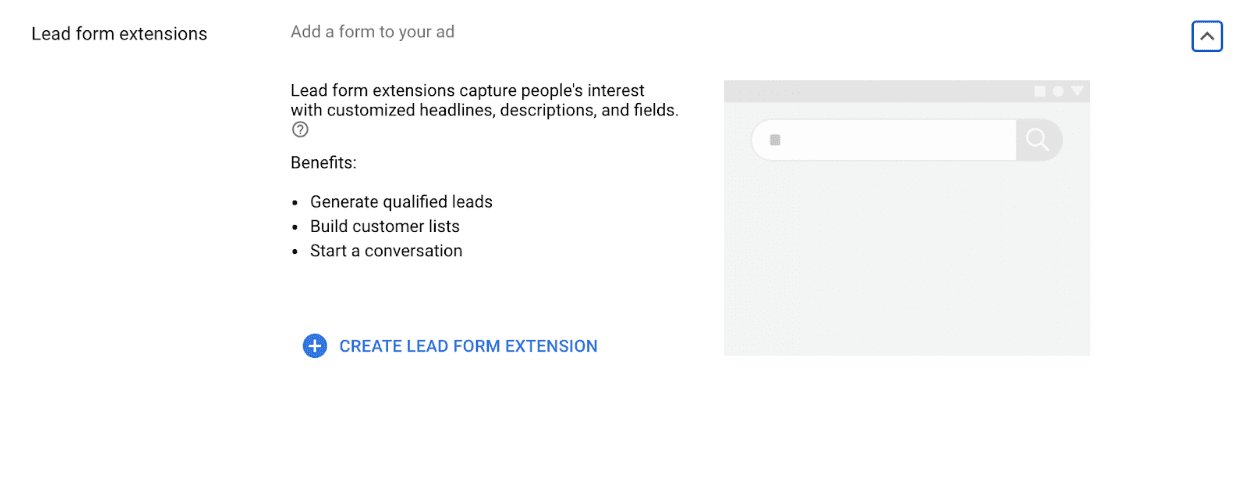This screenshot has height=488, width=1242.
Task: Click circle icon in preview title bar
Action: [x=1058, y=91]
